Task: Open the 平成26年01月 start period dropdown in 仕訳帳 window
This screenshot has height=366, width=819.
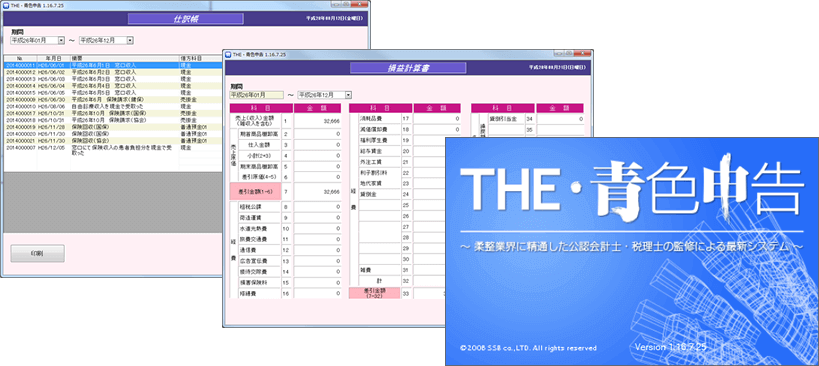Action: tap(61, 40)
